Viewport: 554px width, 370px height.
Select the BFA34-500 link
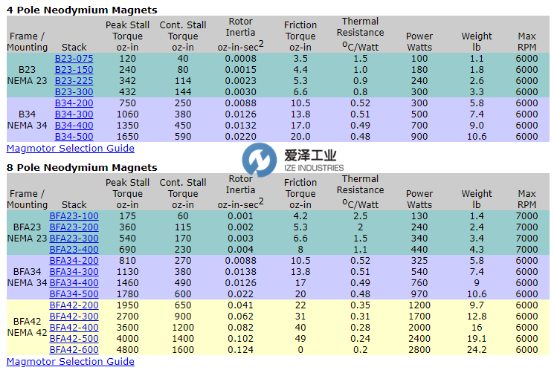74,294
